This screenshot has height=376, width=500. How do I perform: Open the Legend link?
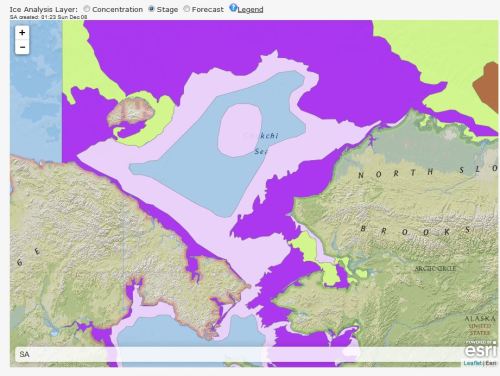pos(250,10)
